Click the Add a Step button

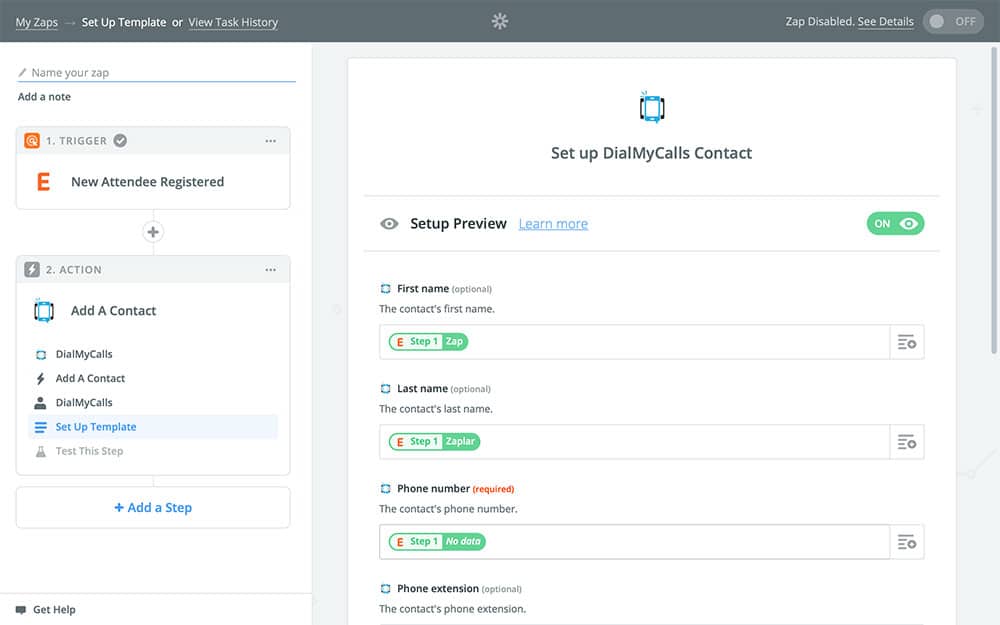[x=153, y=508]
